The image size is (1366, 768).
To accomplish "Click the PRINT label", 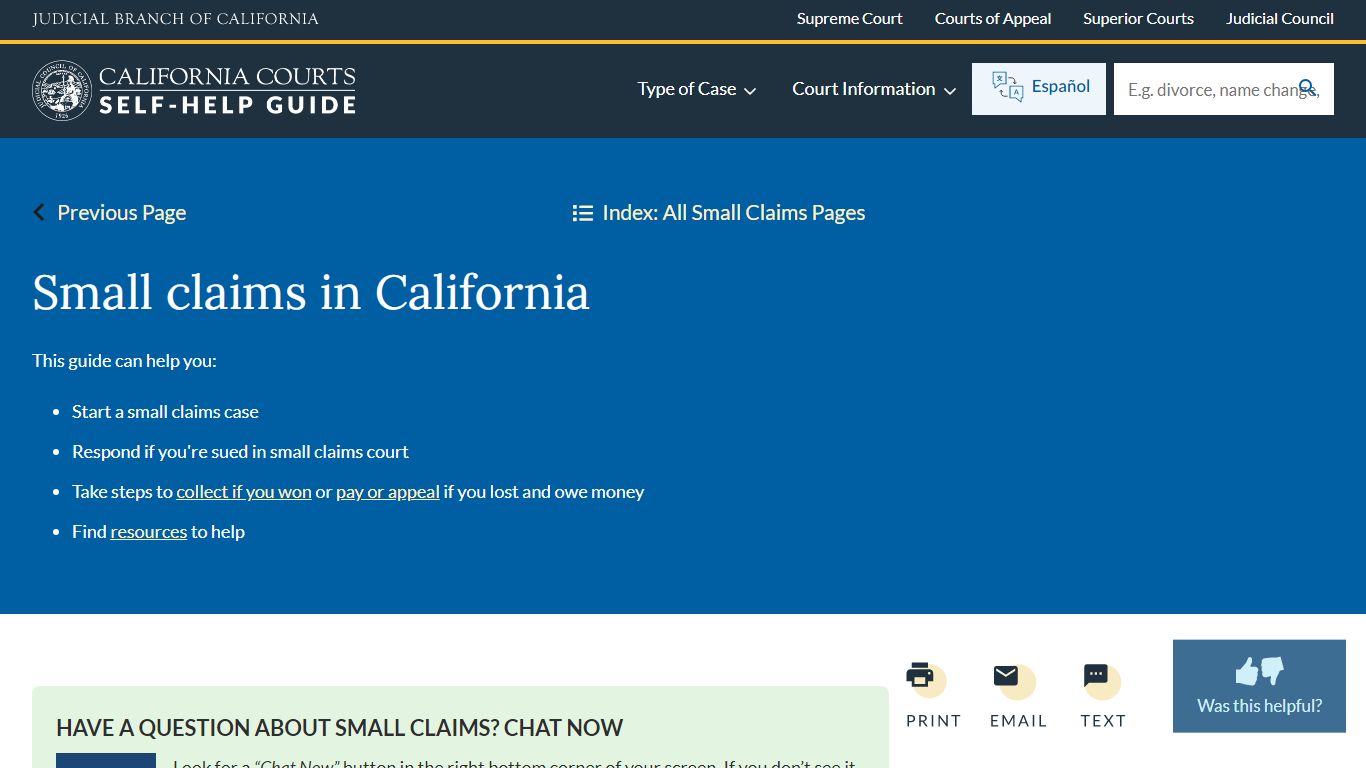I will [x=933, y=721].
